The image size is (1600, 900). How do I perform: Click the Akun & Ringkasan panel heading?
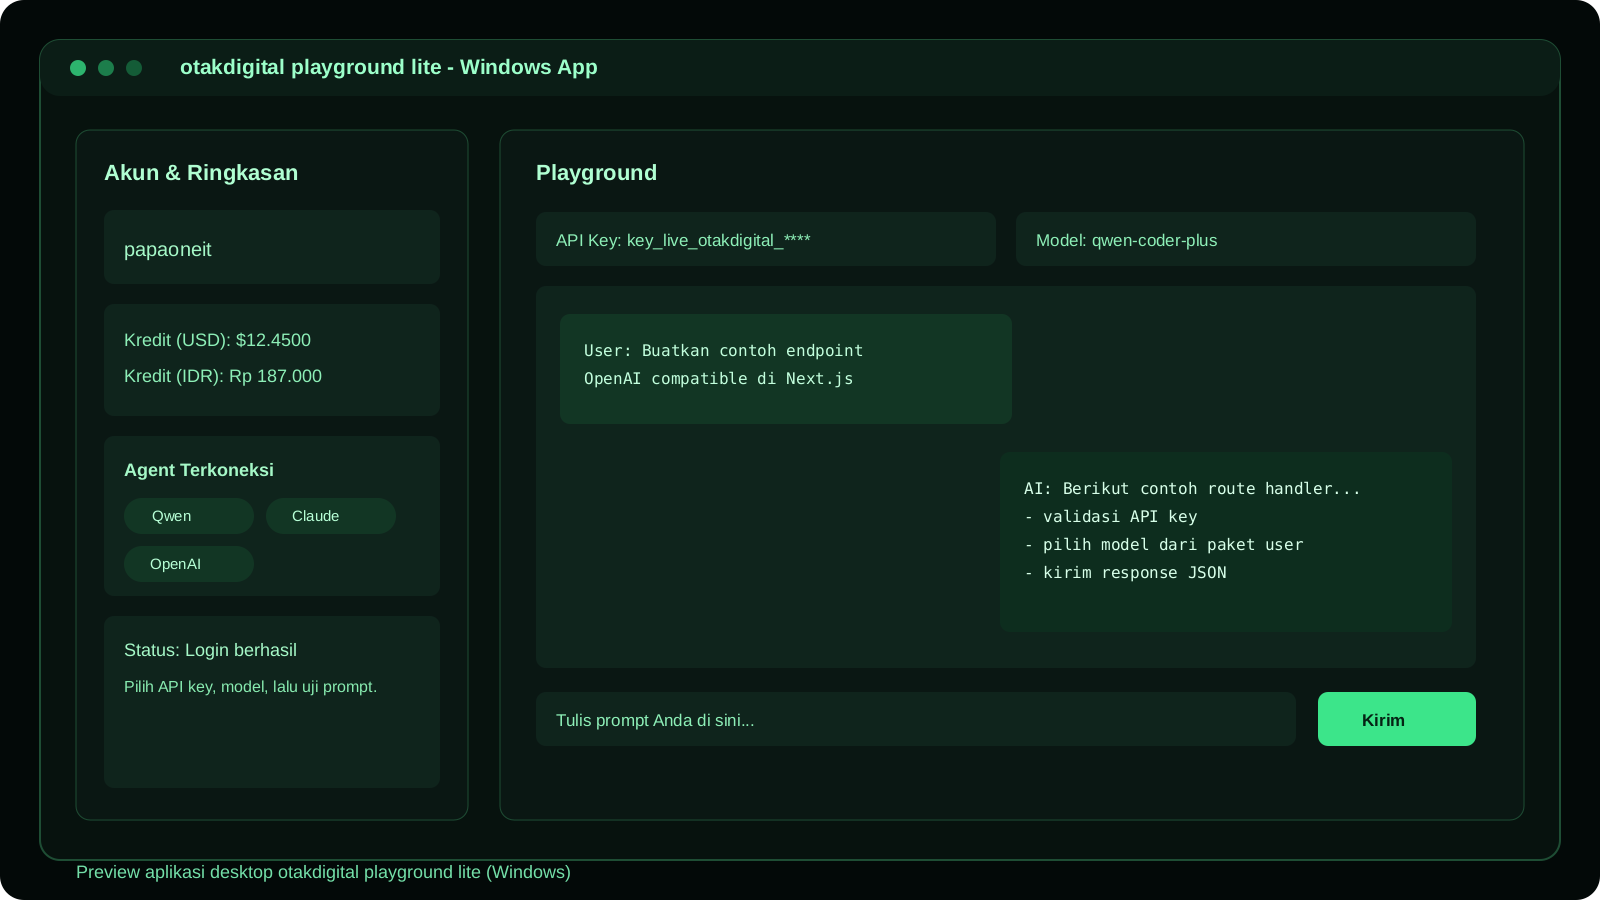pyautogui.click(x=201, y=173)
